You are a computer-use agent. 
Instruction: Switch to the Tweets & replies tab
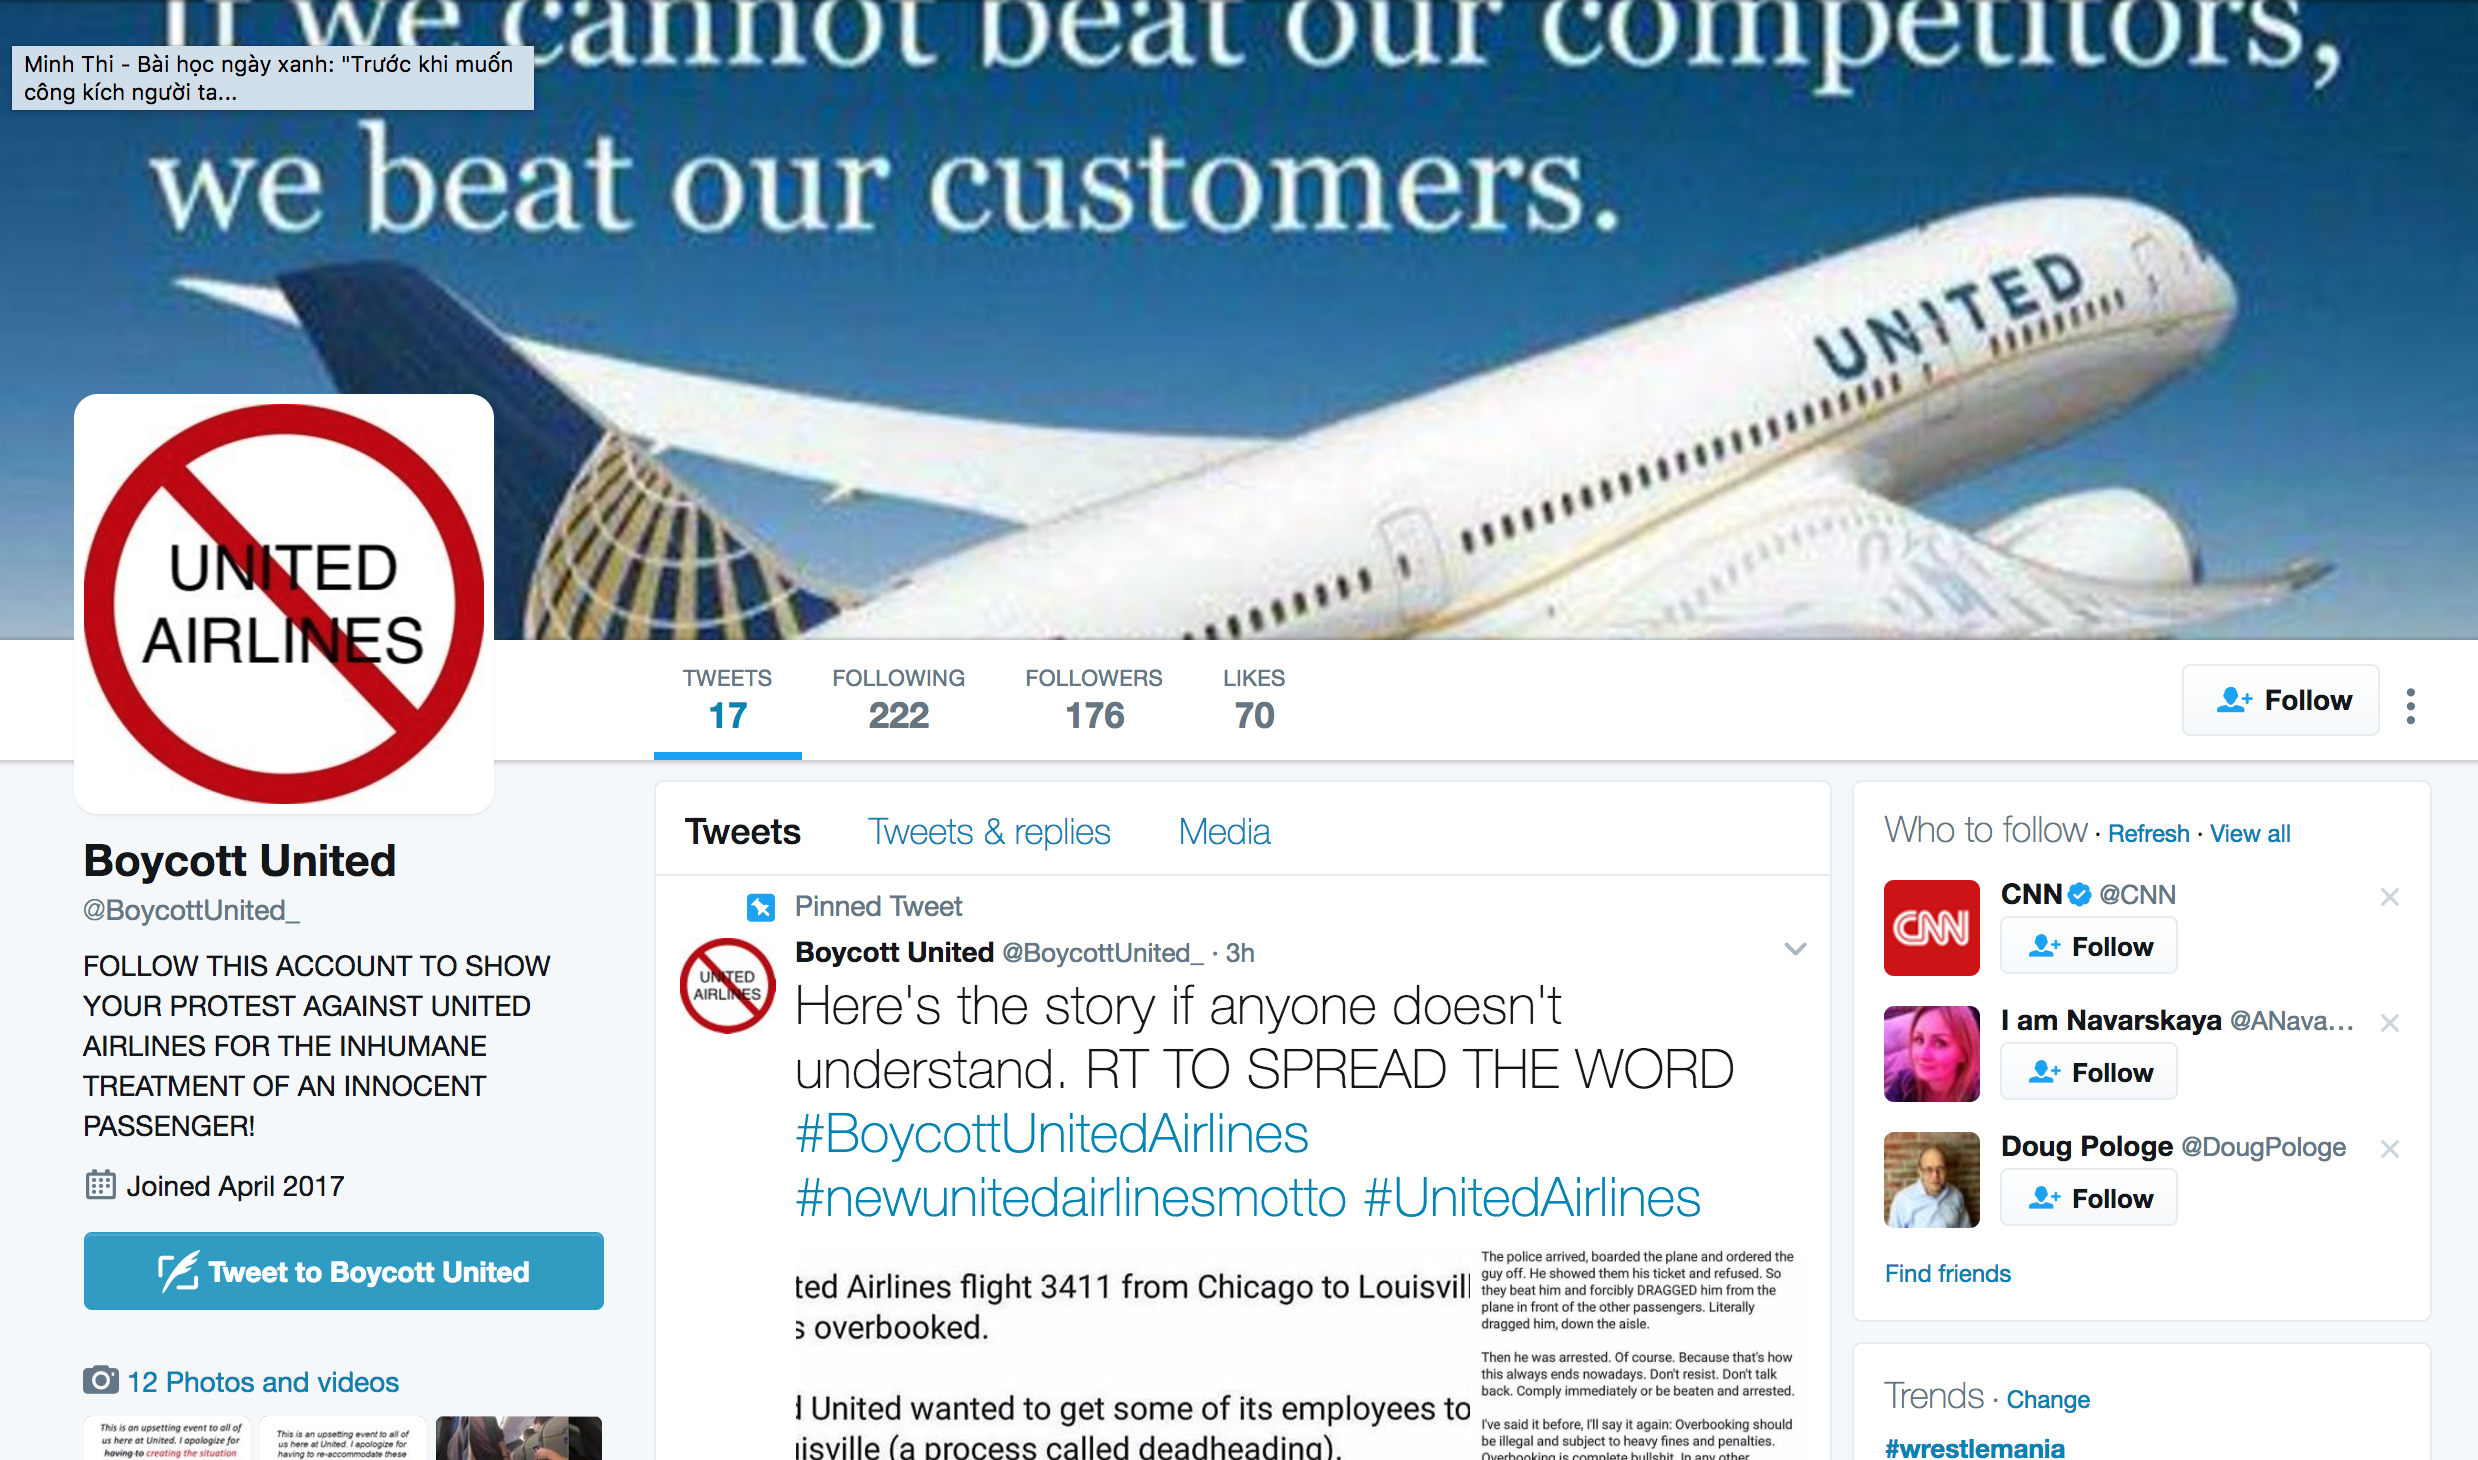pyautogui.click(x=989, y=832)
